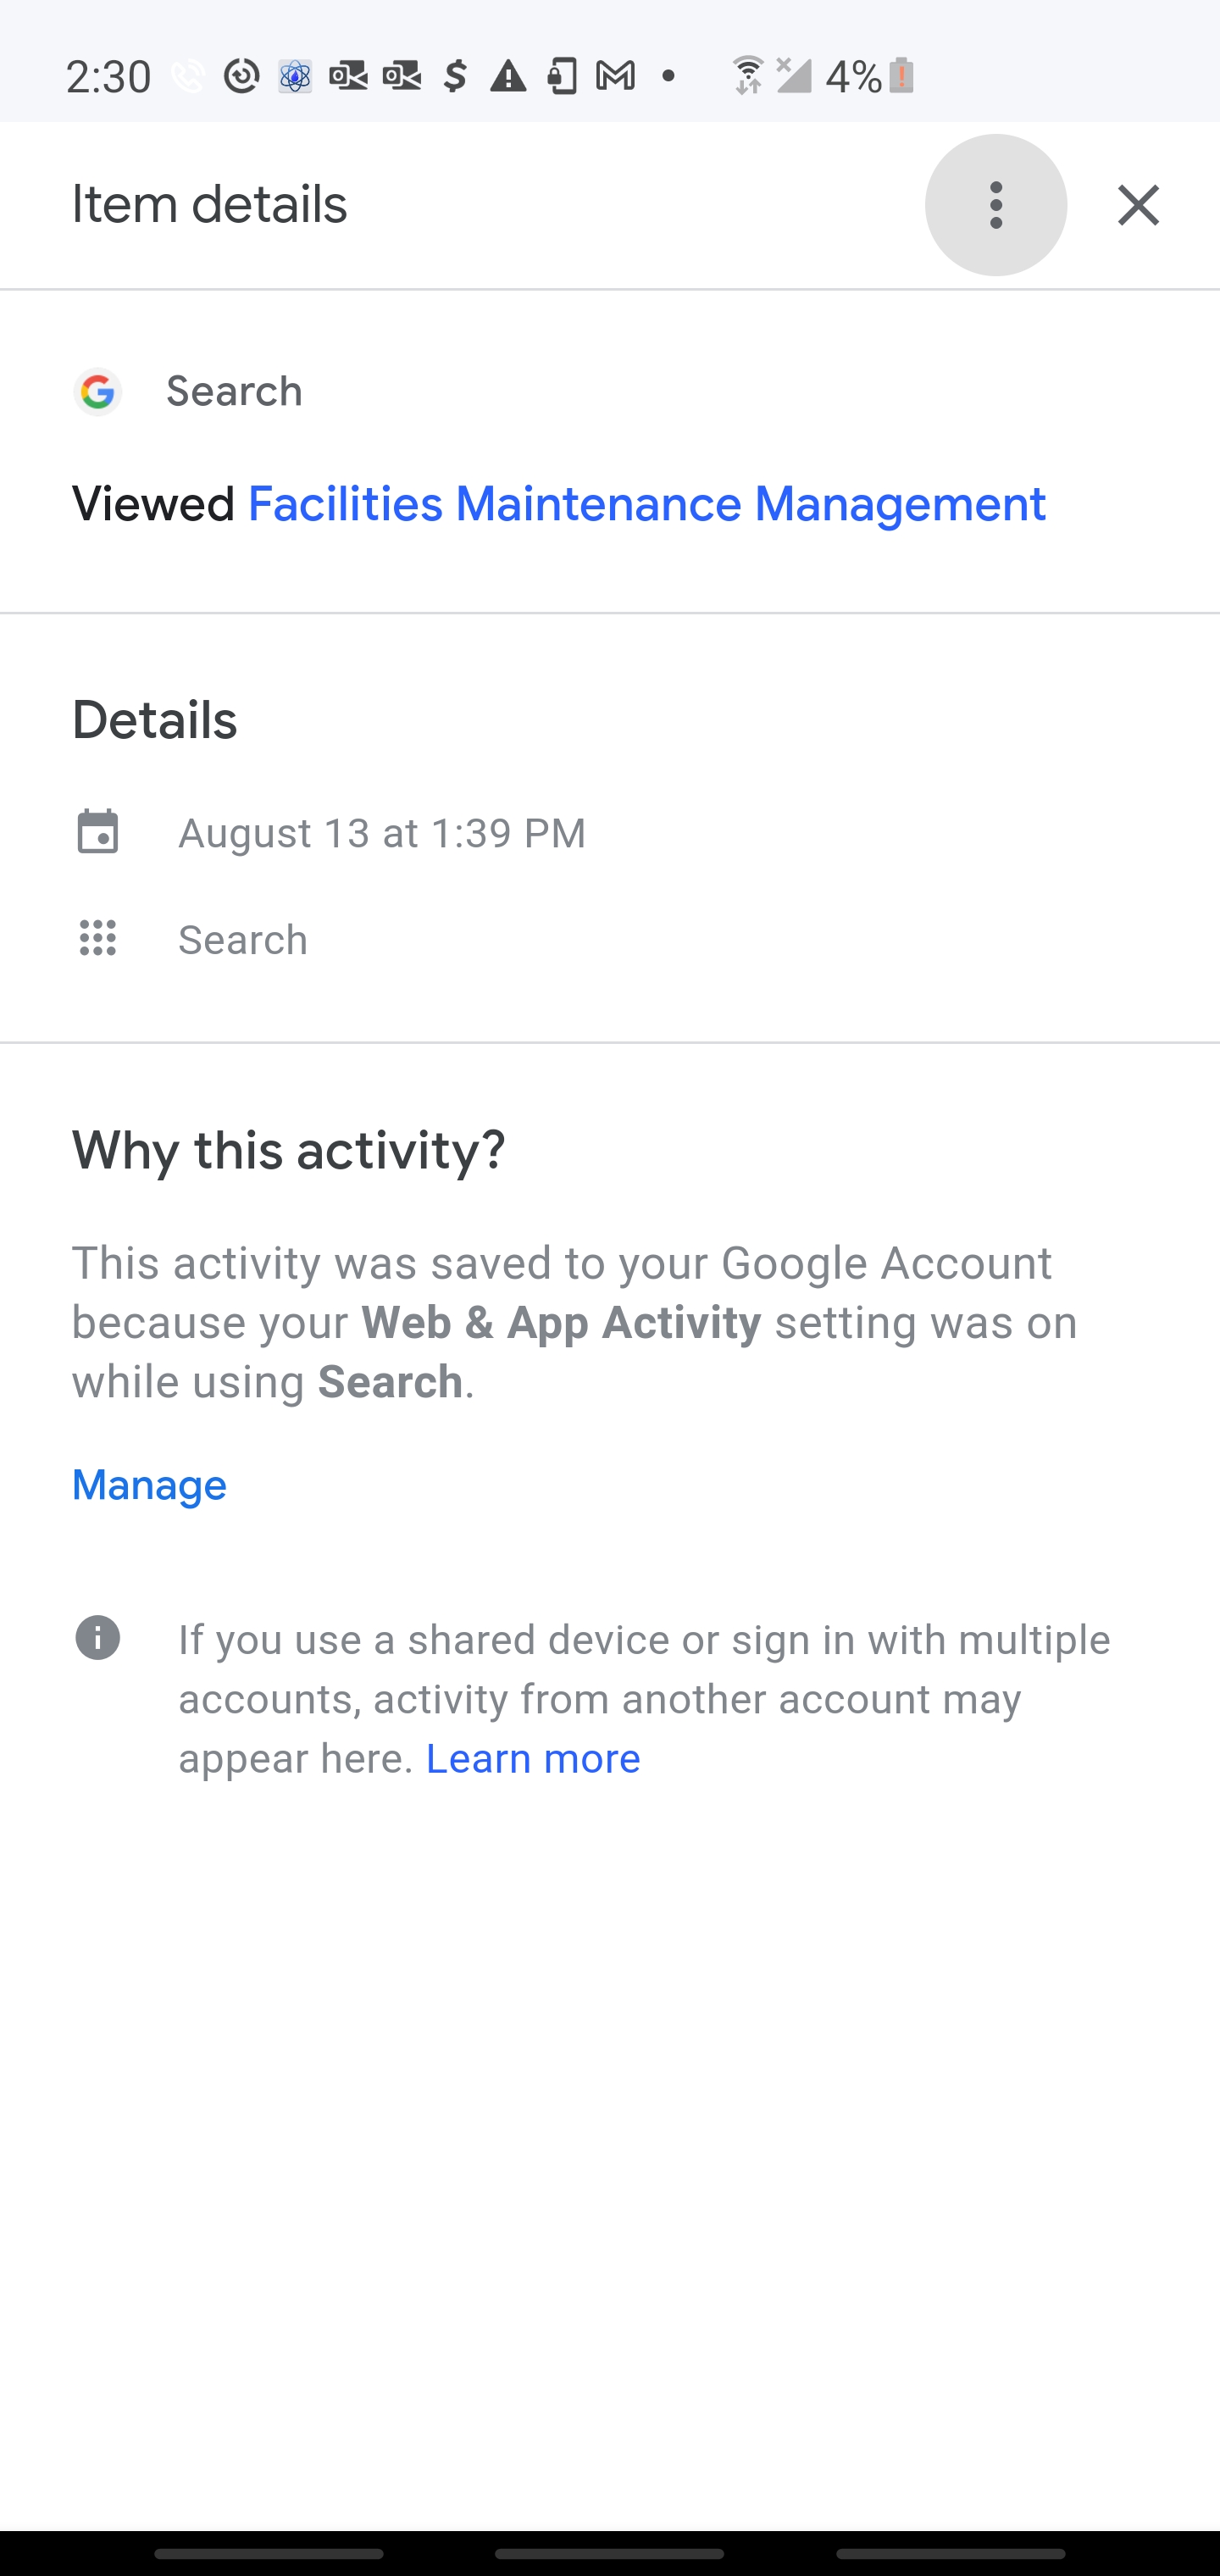
Task: Open the Manage activity settings link
Action: point(149,1485)
